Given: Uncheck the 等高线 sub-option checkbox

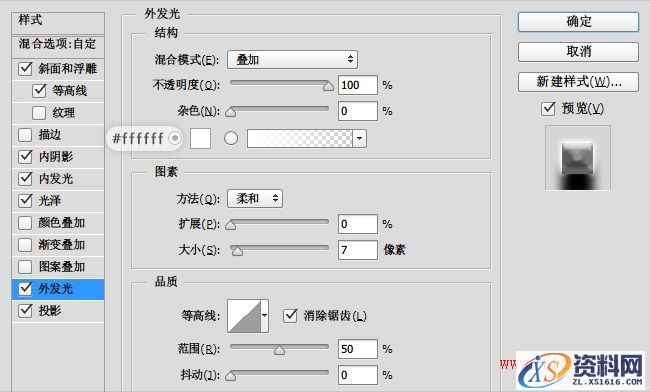Looking at the screenshot, I should click(39, 90).
